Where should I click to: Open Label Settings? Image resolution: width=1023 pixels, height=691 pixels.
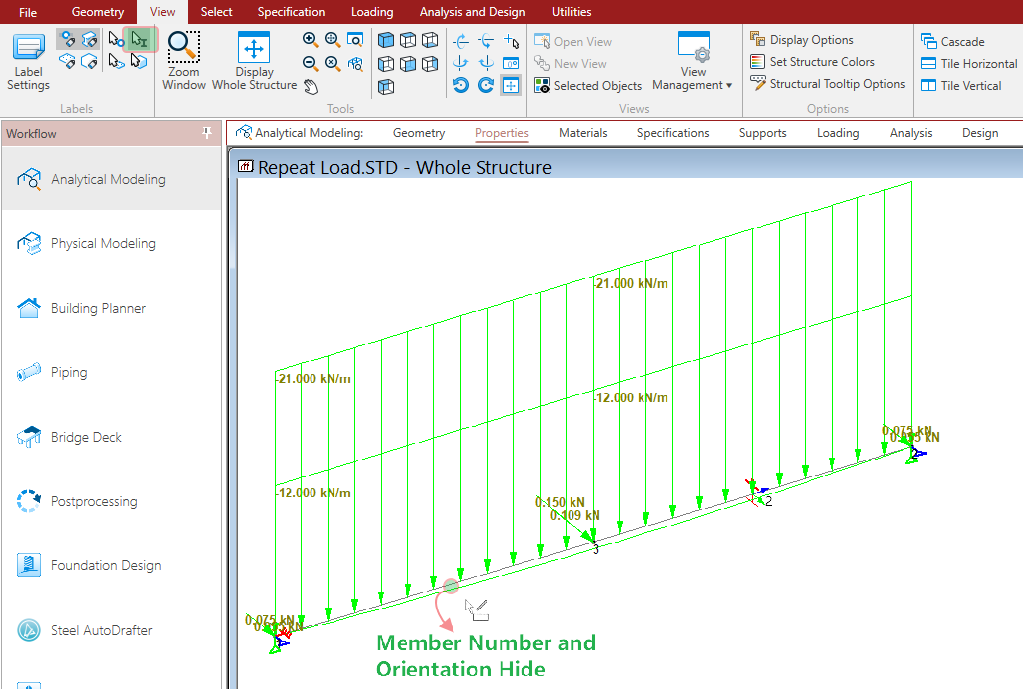28,62
